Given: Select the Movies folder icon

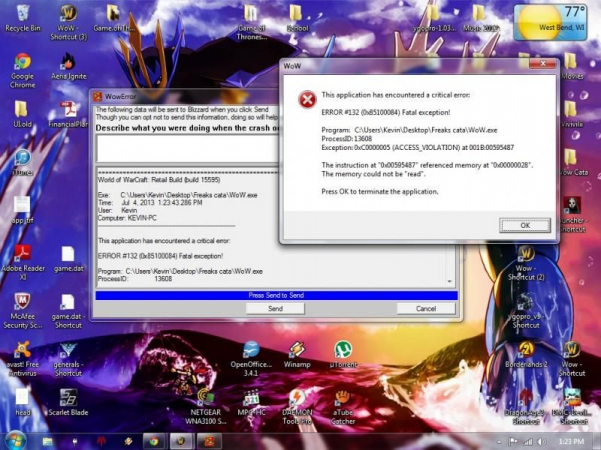Looking at the screenshot, I should (572, 66).
